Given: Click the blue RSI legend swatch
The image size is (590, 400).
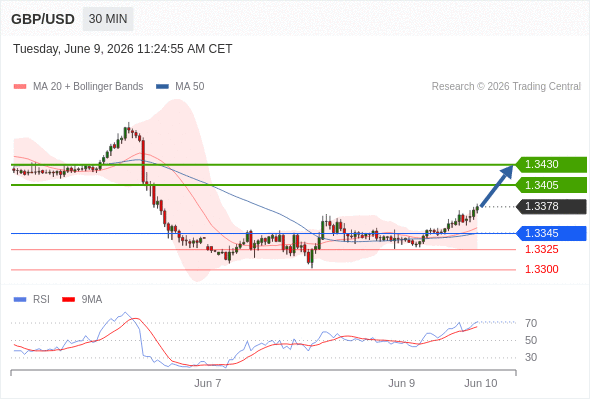Looking at the screenshot, I should click(x=20, y=300).
